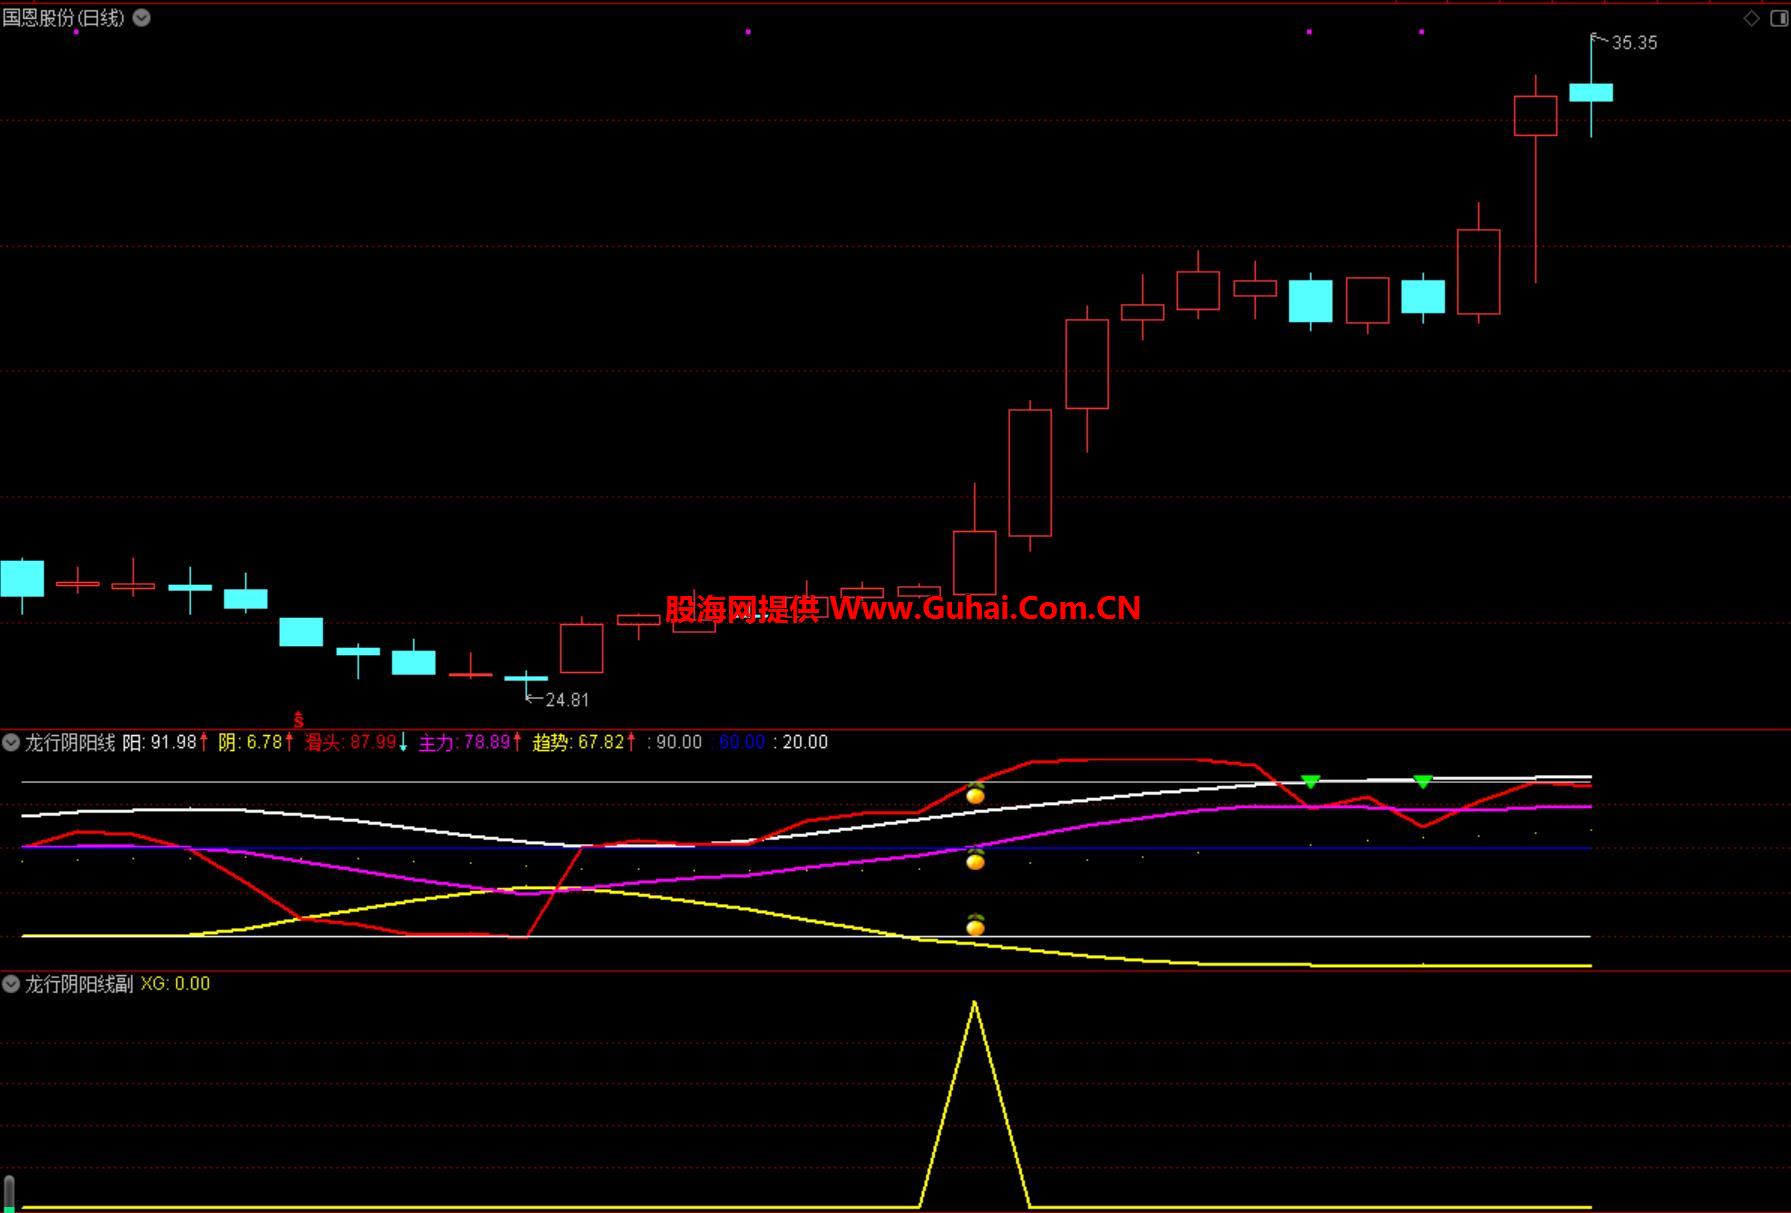Click the first green down-triangle marker
Image resolution: width=1791 pixels, height=1213 pixels.
tap(1311, 781)
